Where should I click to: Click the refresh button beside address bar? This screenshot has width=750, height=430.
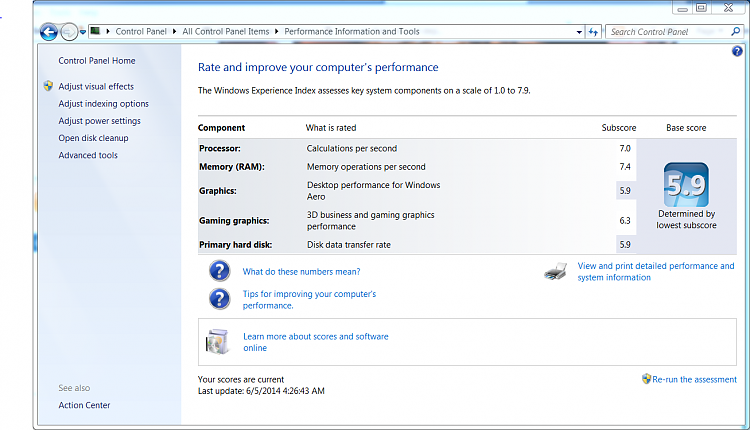click(x=593, y=32)
